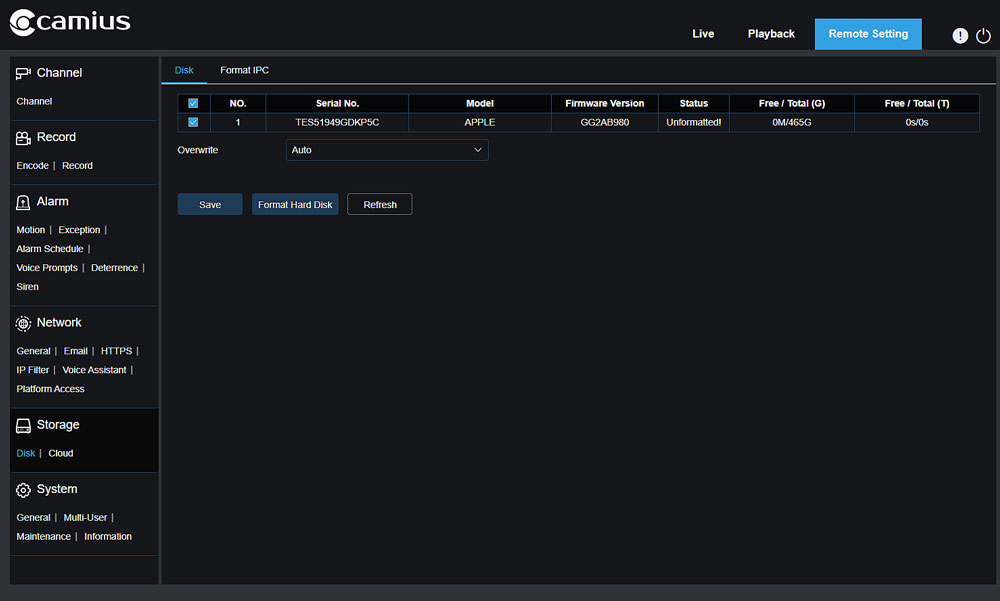Click the Channel section camera icon
1000x601 pixels.
[x=23, y=73]
